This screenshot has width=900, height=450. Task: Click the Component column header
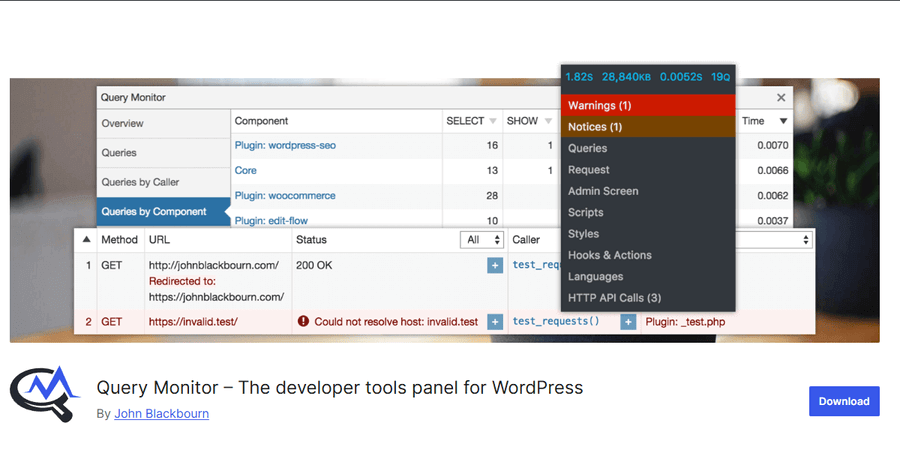(261, 121)
